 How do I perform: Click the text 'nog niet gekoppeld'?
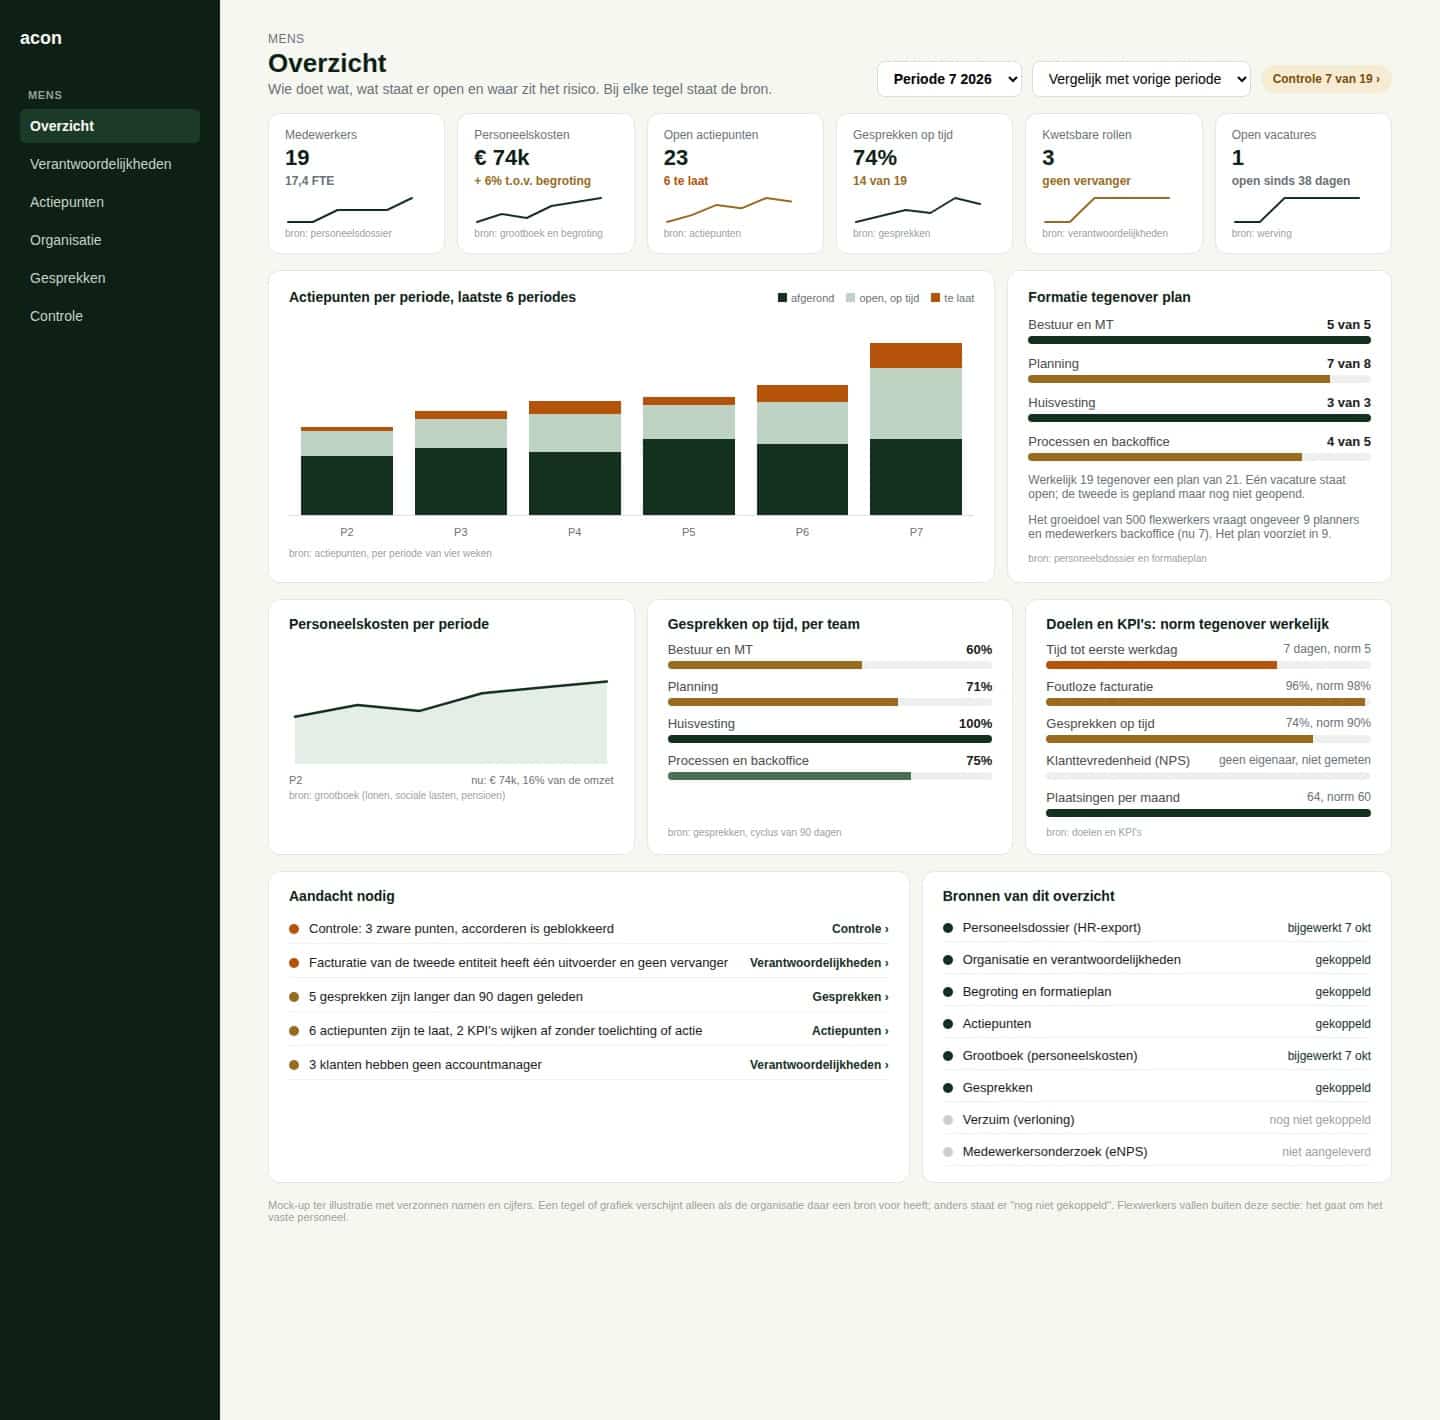1320,1120
